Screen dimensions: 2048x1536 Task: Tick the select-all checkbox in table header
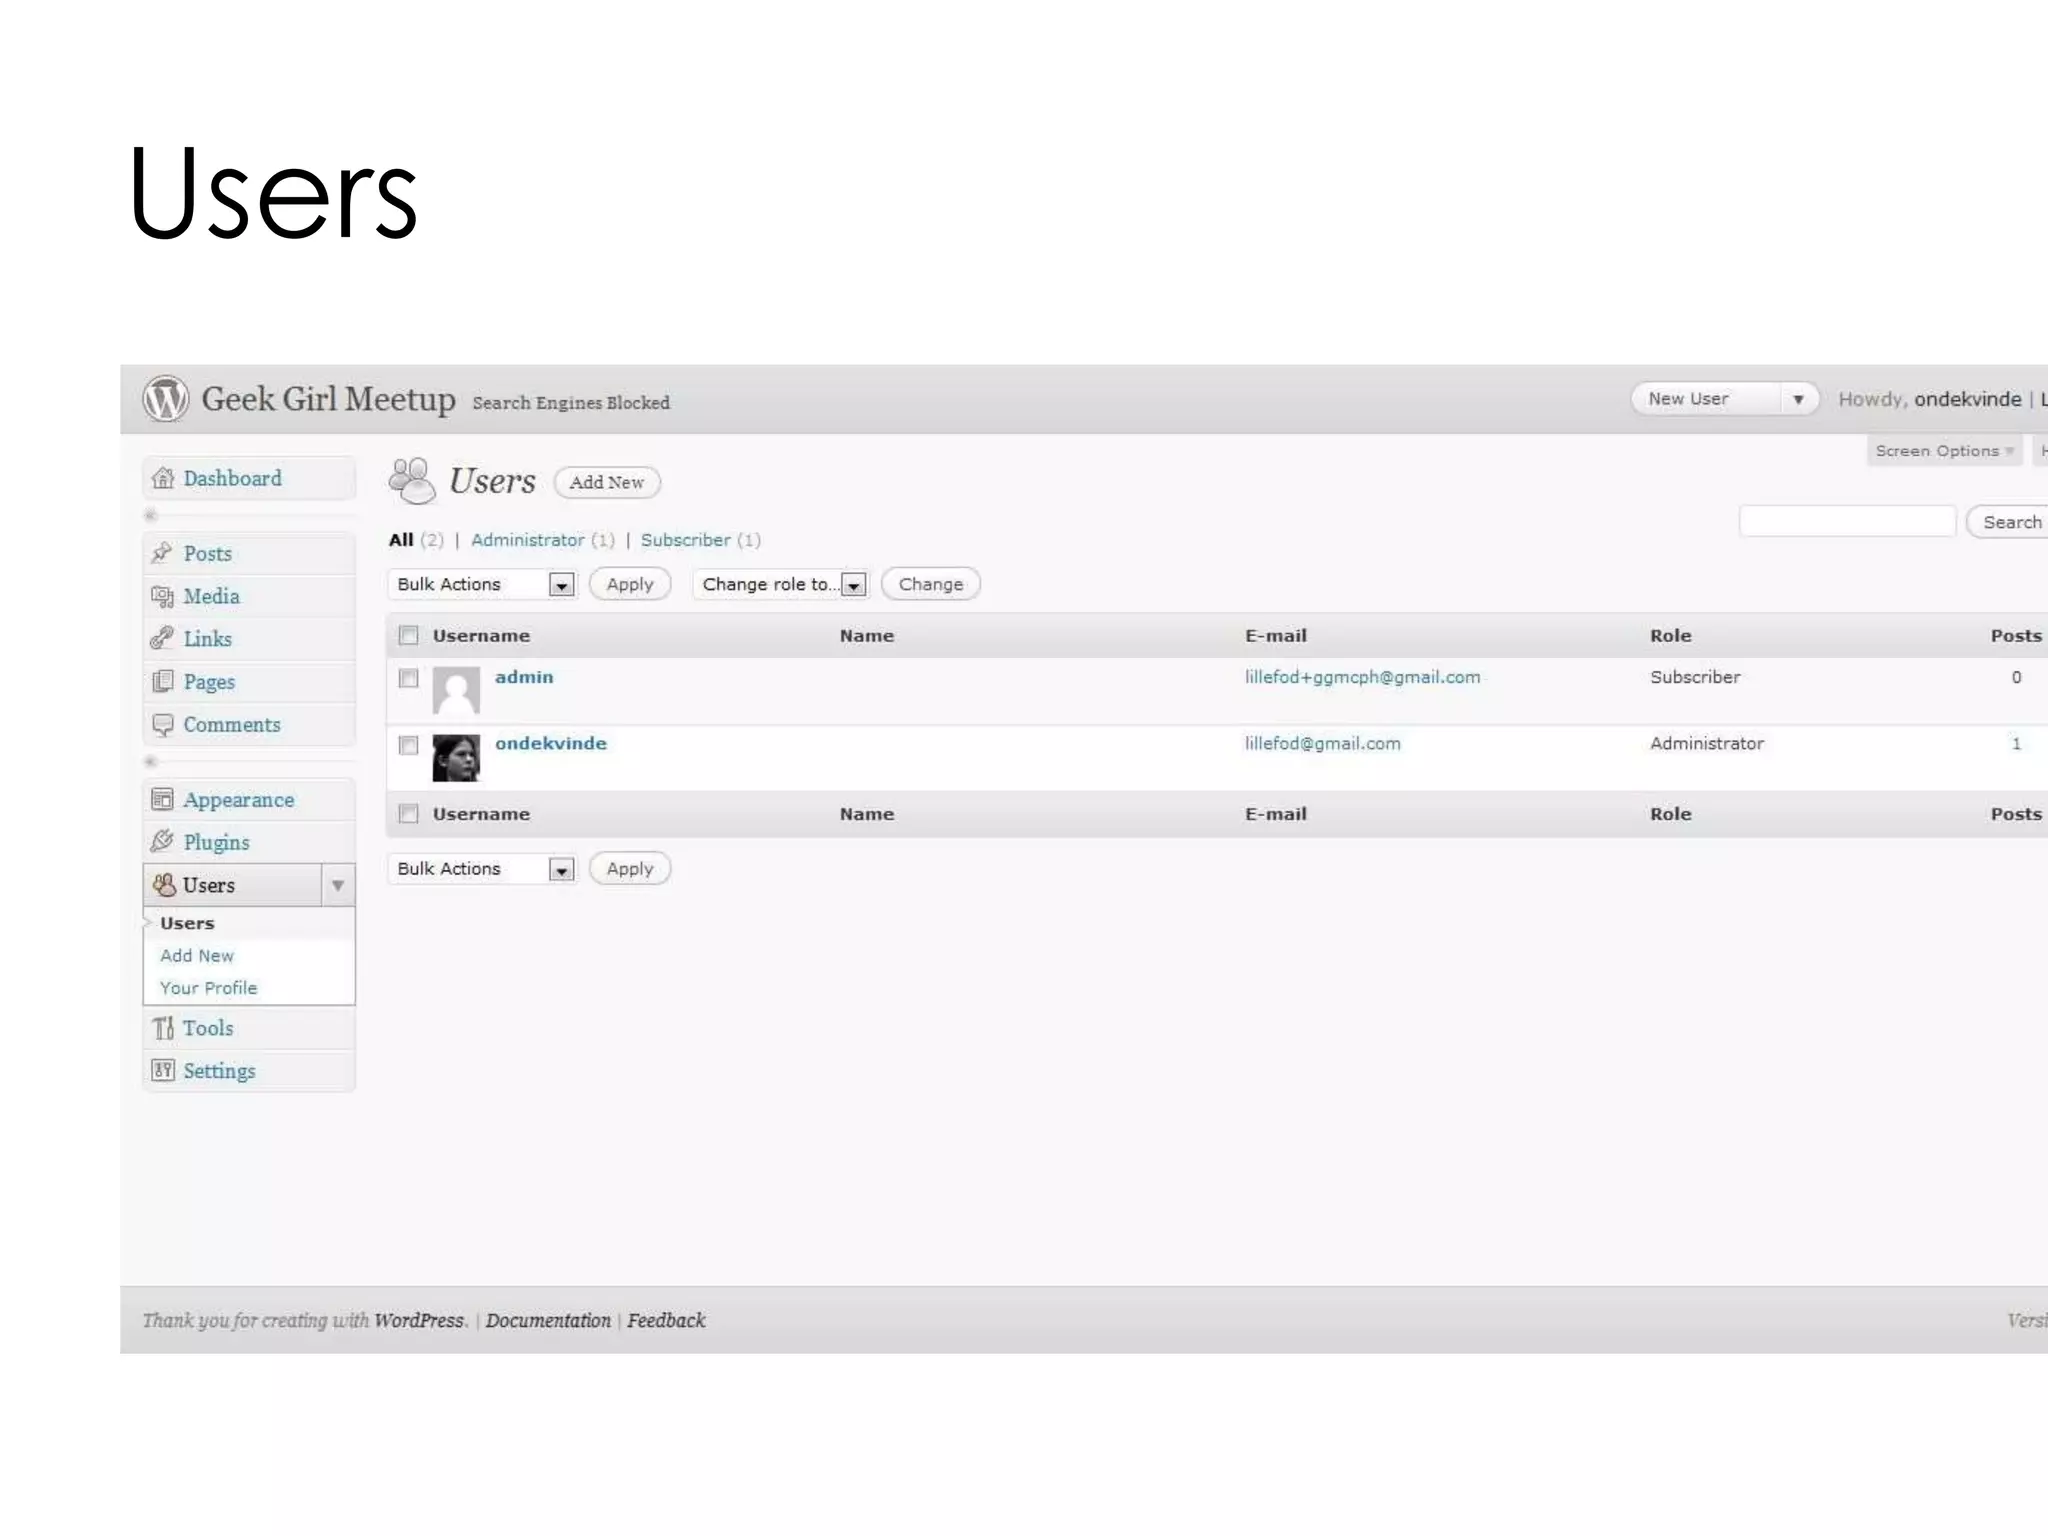pos(408,635)
